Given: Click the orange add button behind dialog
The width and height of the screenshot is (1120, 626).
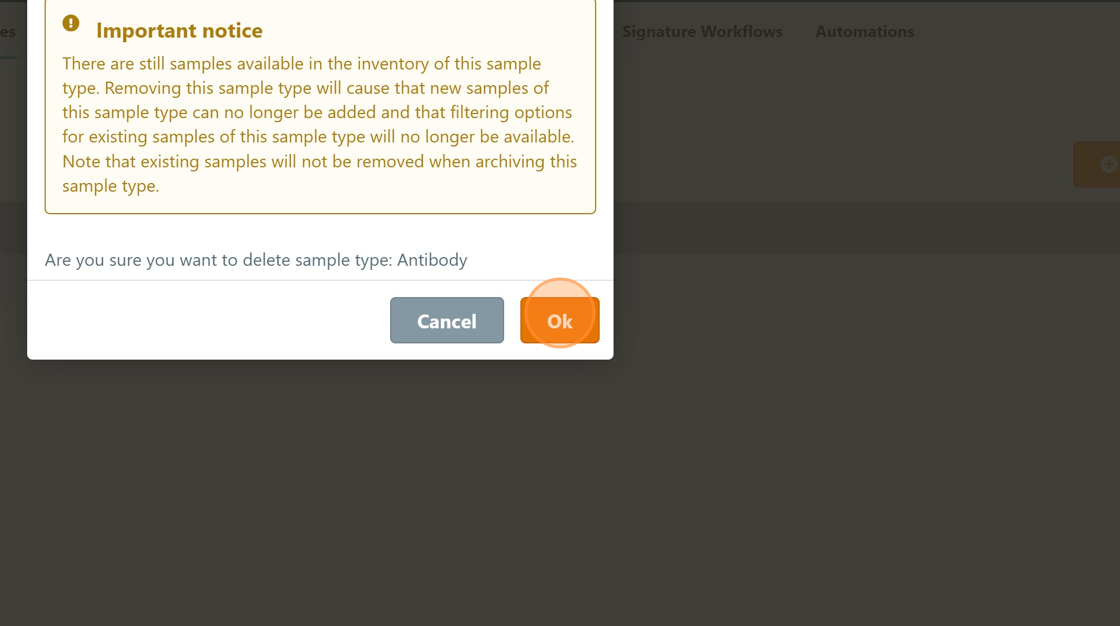Looking at the screenshot, I should point(1097,164).
